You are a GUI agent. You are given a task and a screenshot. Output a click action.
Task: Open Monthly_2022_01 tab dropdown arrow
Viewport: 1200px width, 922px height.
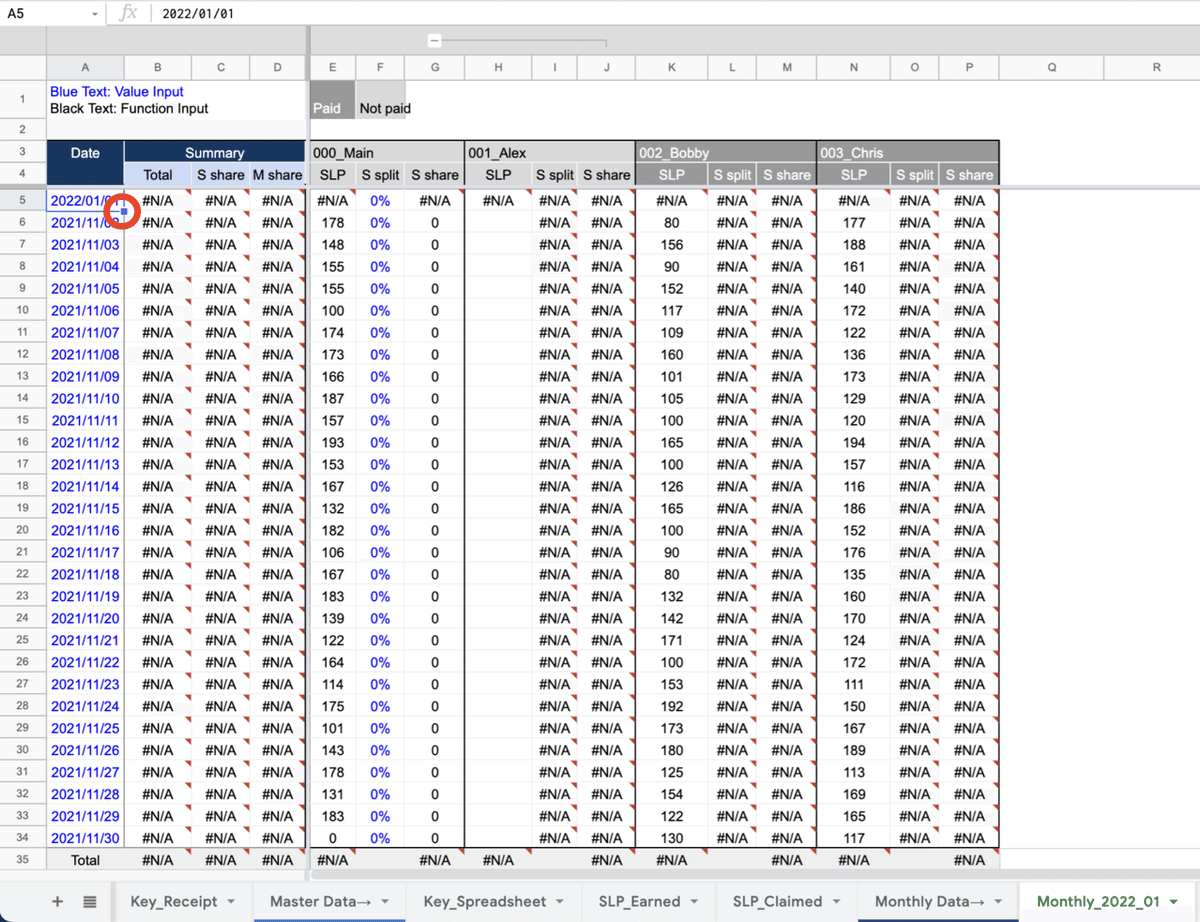tap(1173, 902)
